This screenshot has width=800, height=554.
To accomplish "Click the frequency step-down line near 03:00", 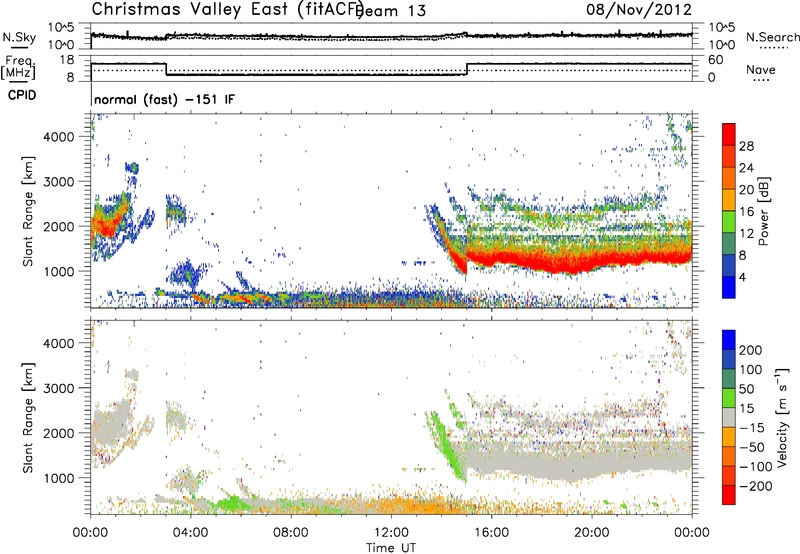I will click(x=166, y=69).
